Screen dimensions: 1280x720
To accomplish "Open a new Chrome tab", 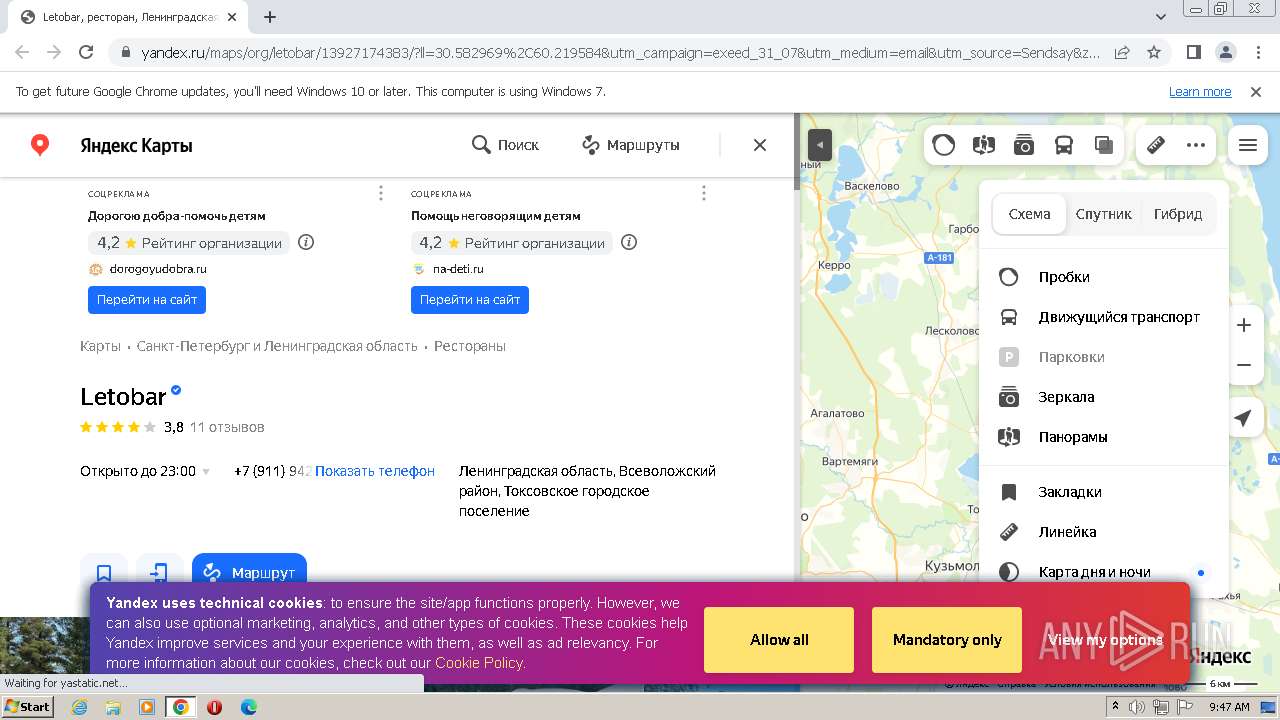I will (x=270, y=17).
